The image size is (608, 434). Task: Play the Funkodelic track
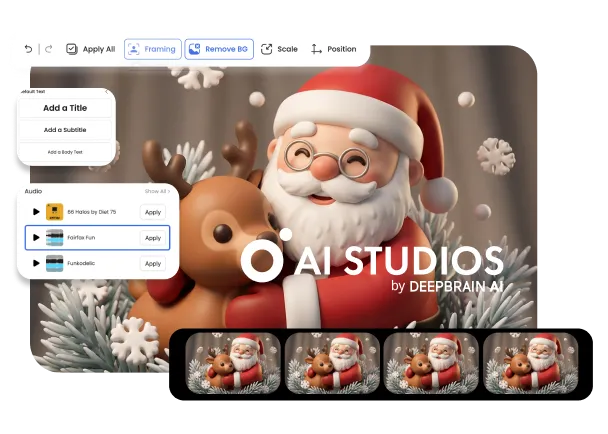(36, 263)
